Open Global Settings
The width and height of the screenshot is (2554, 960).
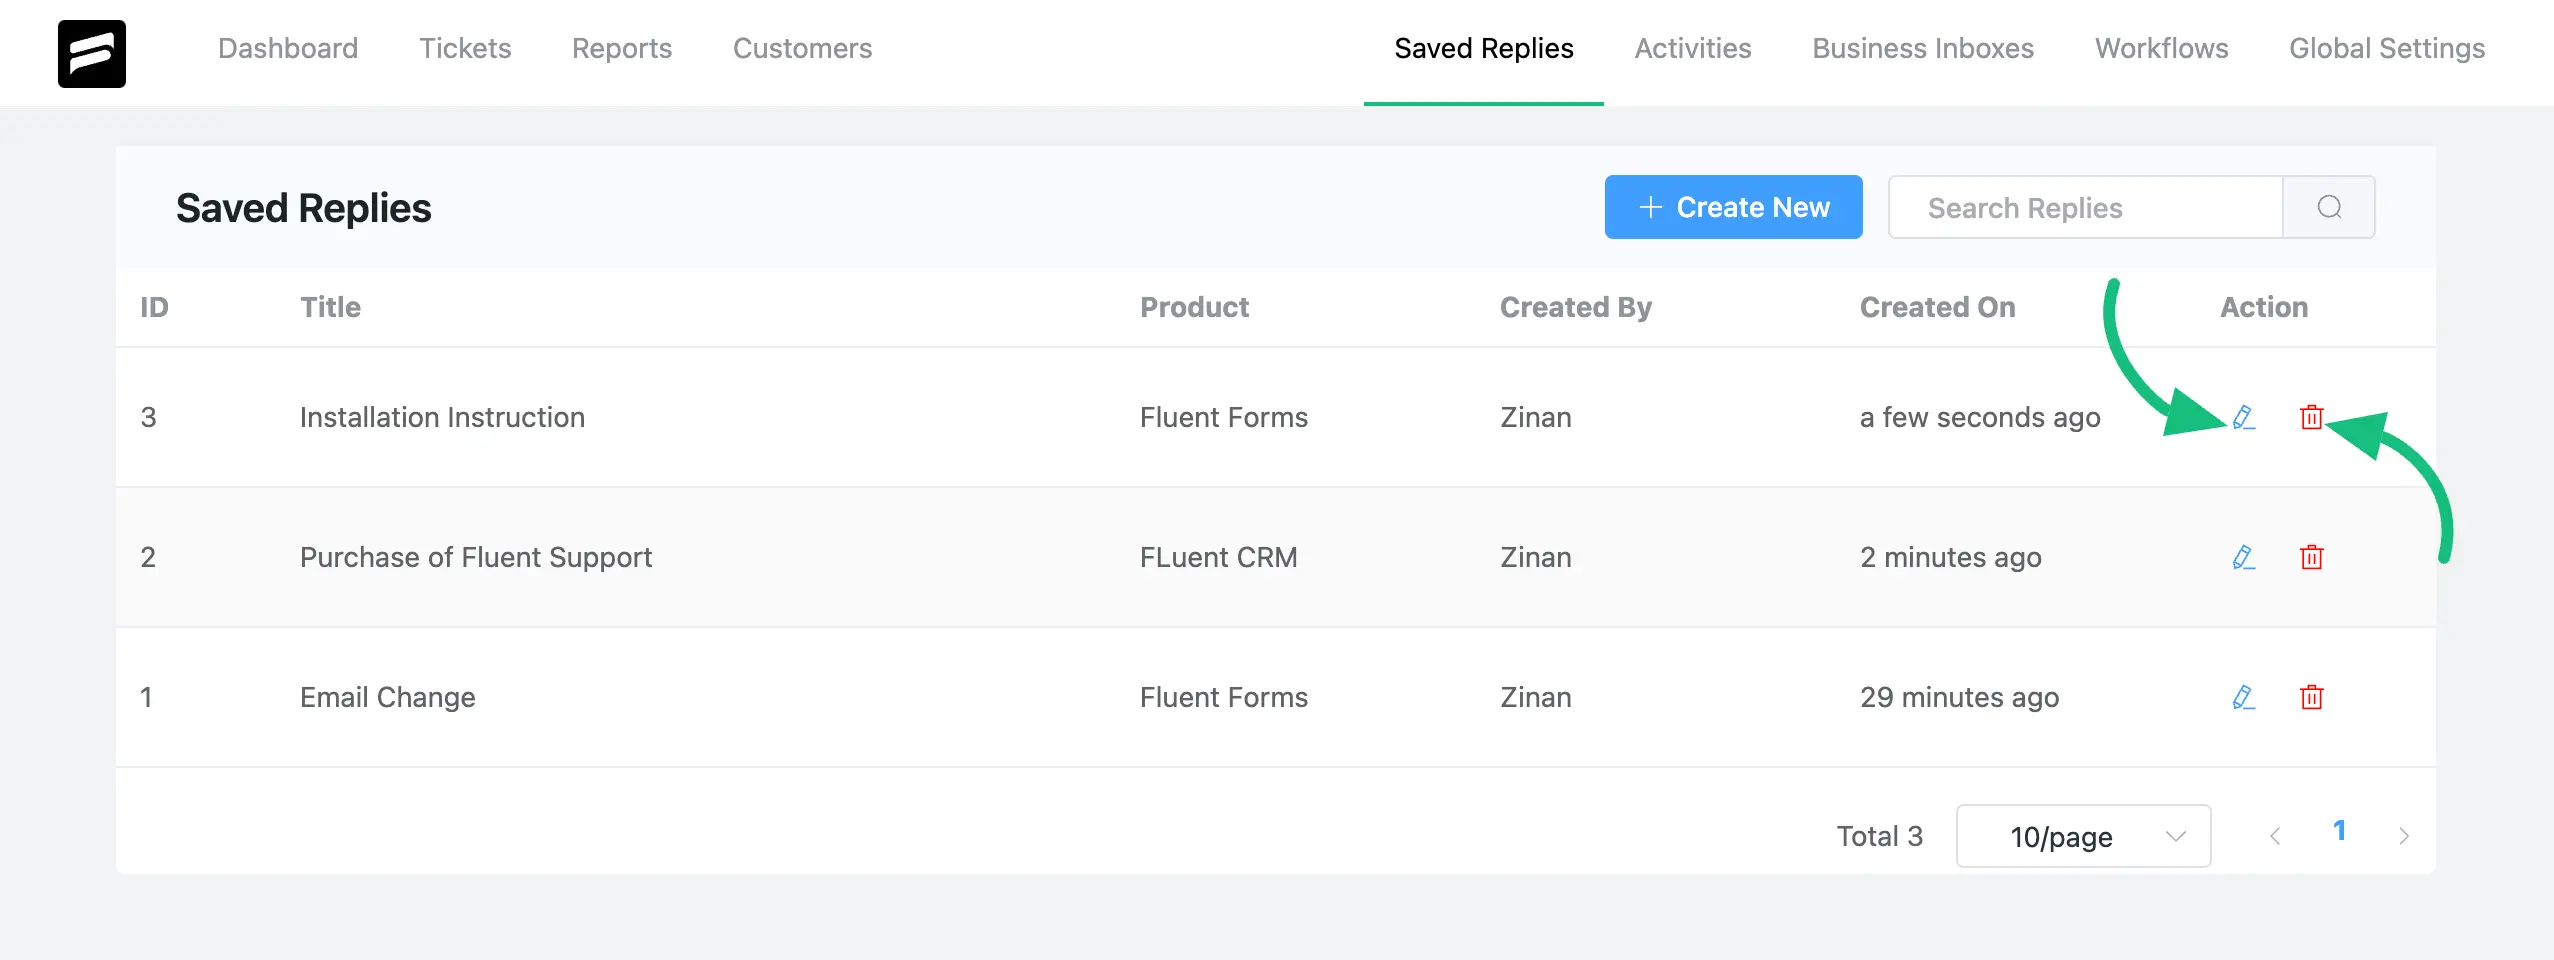click(2387, 48)
